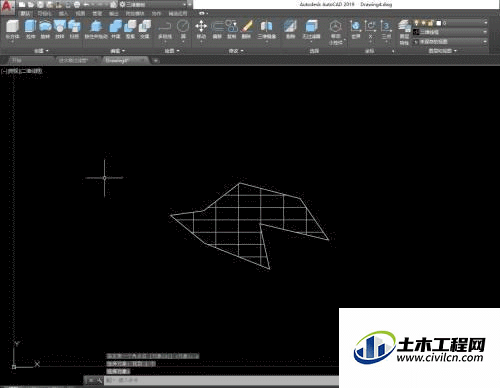Click the Culling (剔除) selection icon
Viewport: 500px width, 388px height.
click(290, 29)
